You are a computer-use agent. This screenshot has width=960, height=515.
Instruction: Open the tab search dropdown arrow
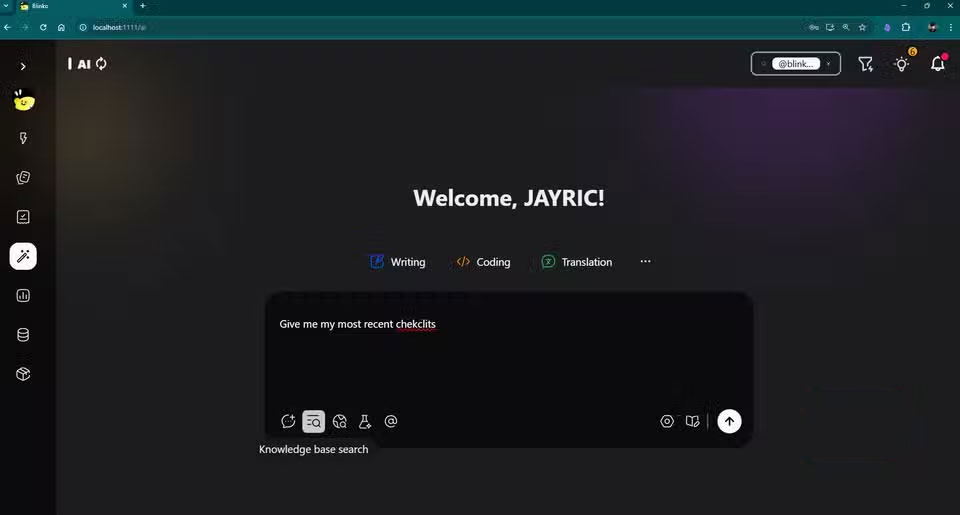[x=6, y=6]
